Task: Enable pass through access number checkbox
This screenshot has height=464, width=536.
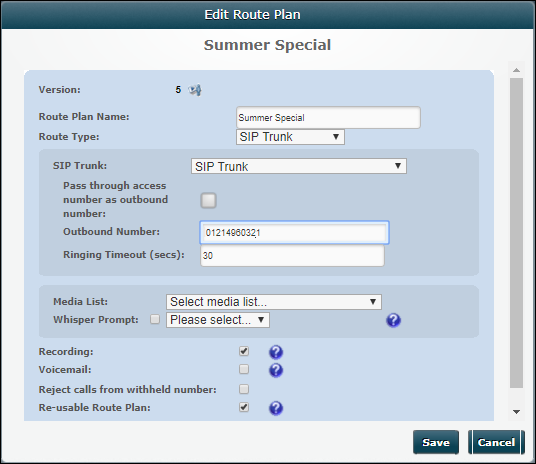Action: tap(208, 200)
